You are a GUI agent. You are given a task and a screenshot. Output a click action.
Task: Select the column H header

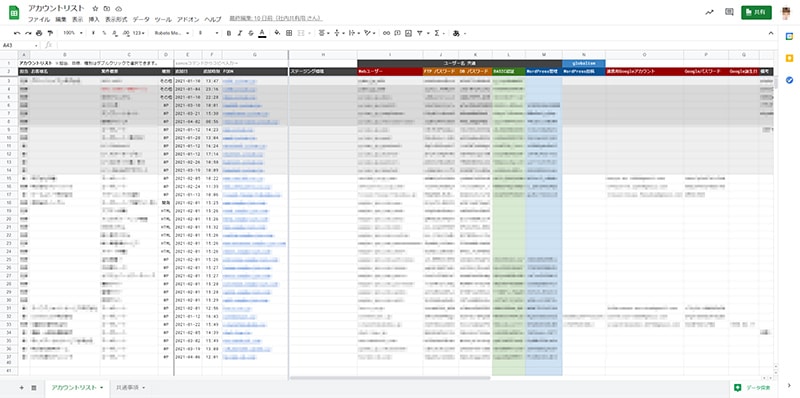pos(323,55)
